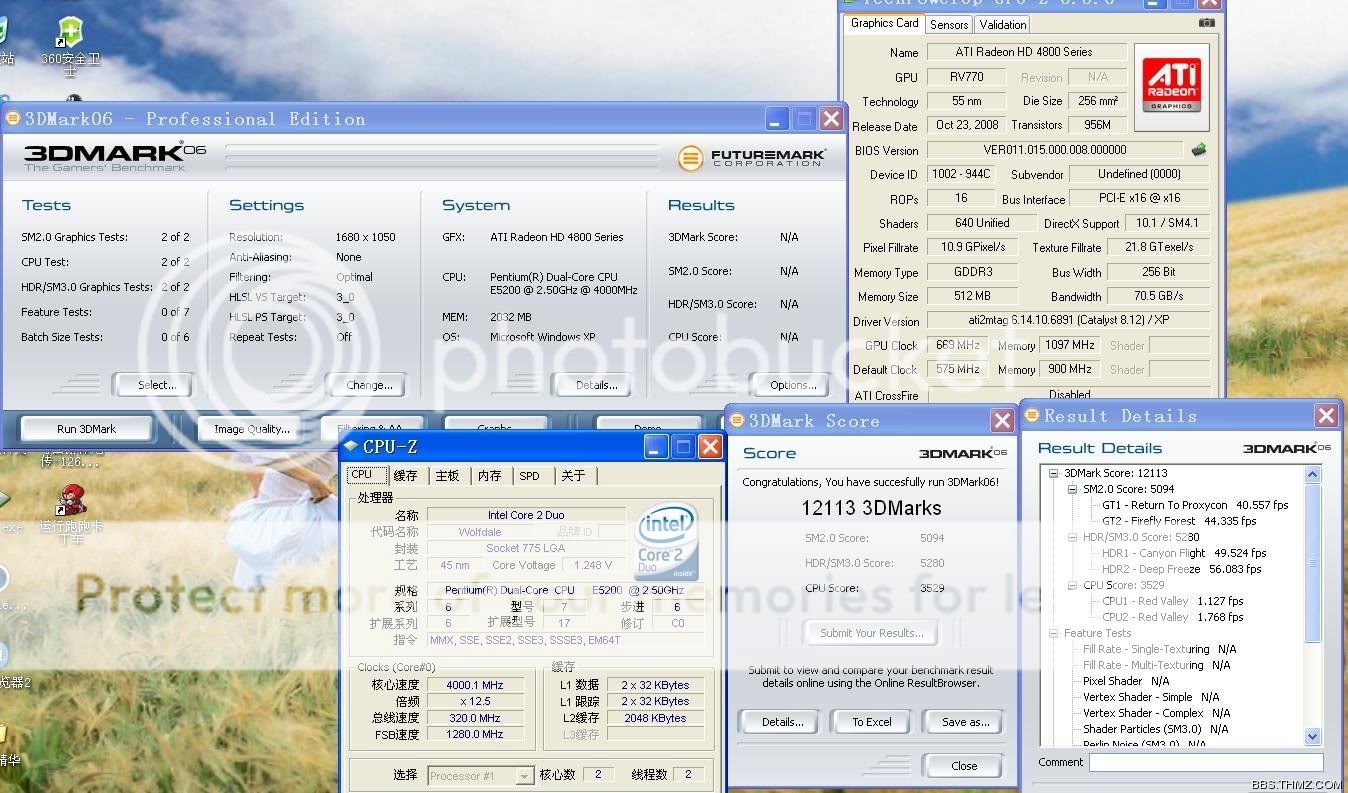Minimize the CPU-Z window
This screenshot has height=793, width=1348.
pos(656,446)
